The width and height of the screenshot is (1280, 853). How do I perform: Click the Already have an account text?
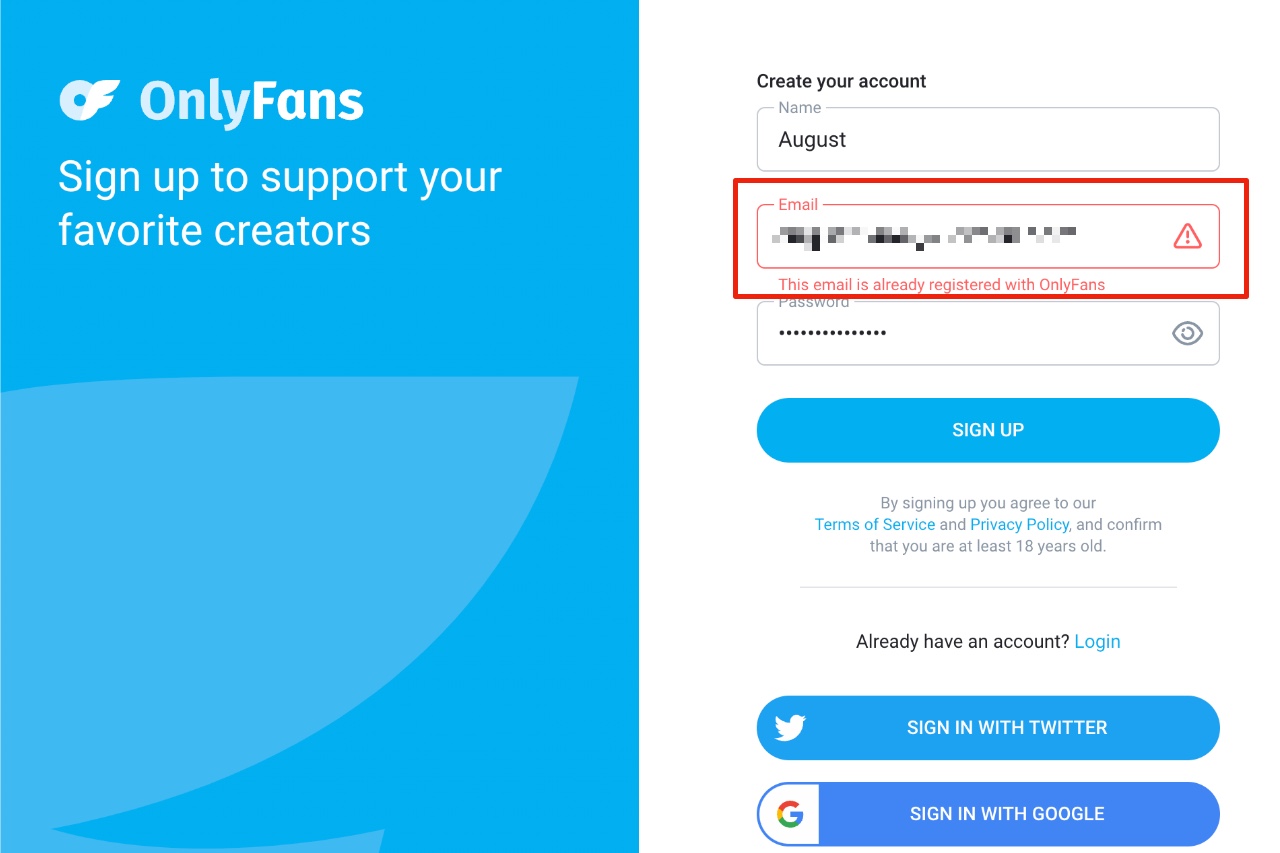click(963, 641)
